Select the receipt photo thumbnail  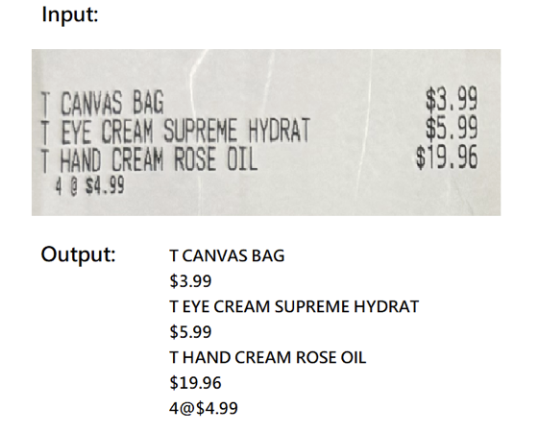click(x=266, y=132)
